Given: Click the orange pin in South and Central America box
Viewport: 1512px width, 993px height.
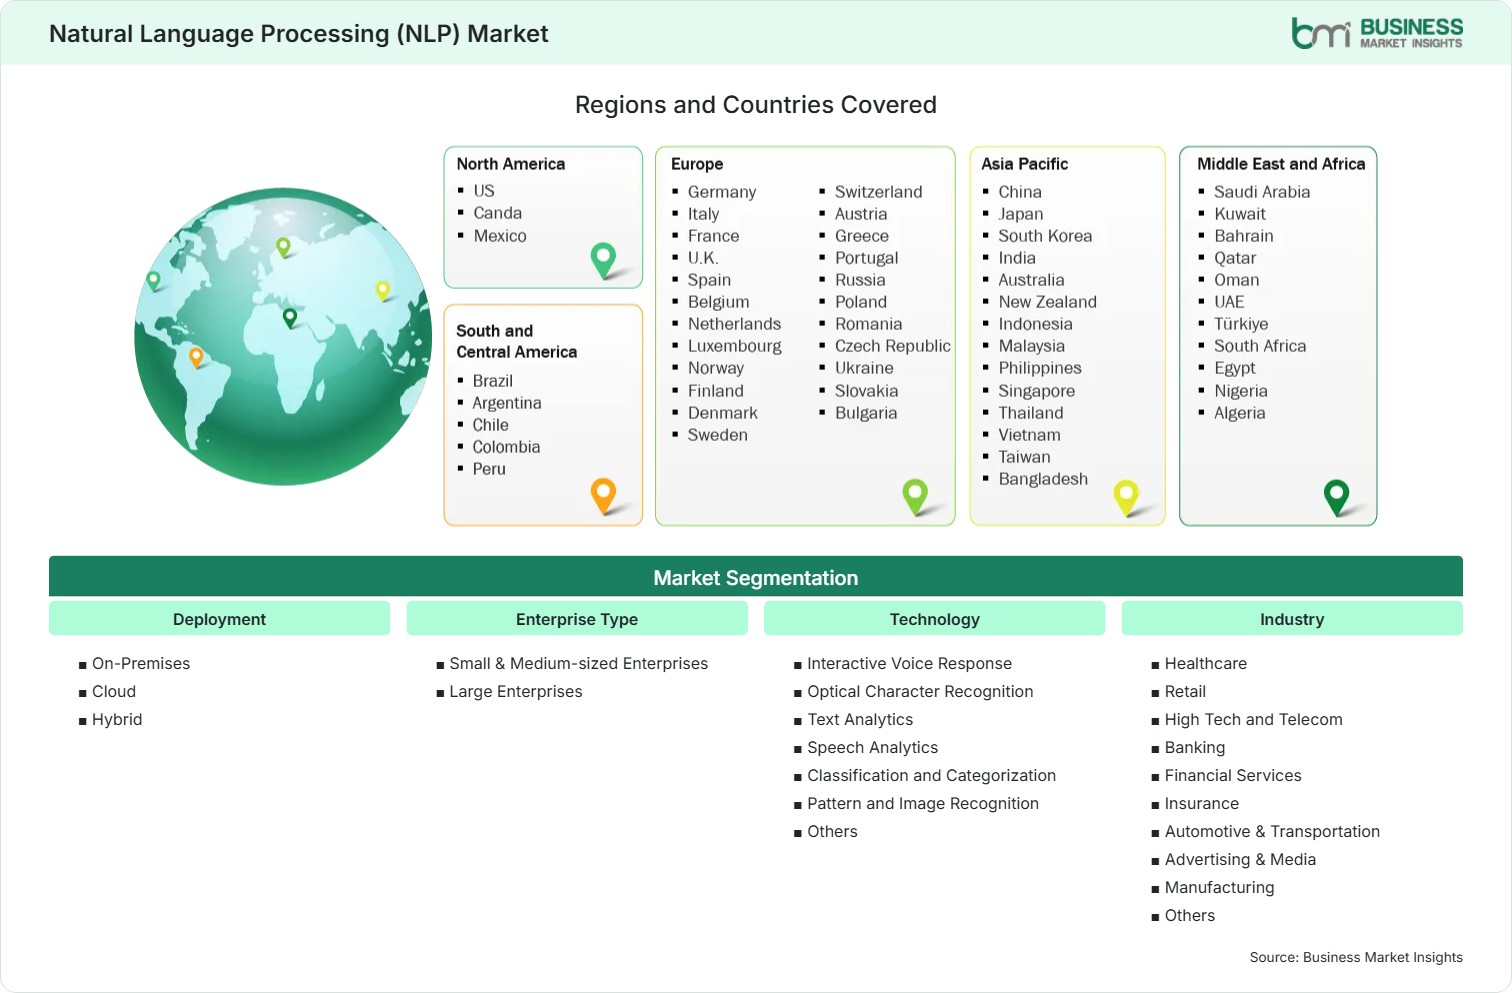Looking at the screenshot, I should (603, 496).
